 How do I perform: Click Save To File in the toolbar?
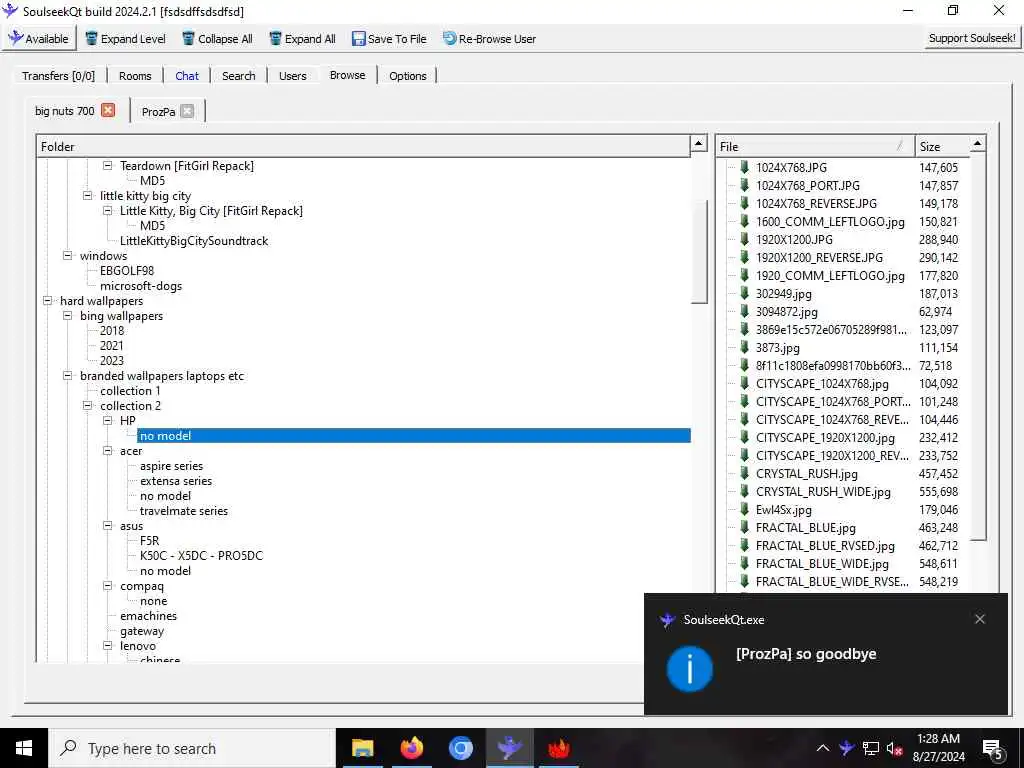pos(389,39)
